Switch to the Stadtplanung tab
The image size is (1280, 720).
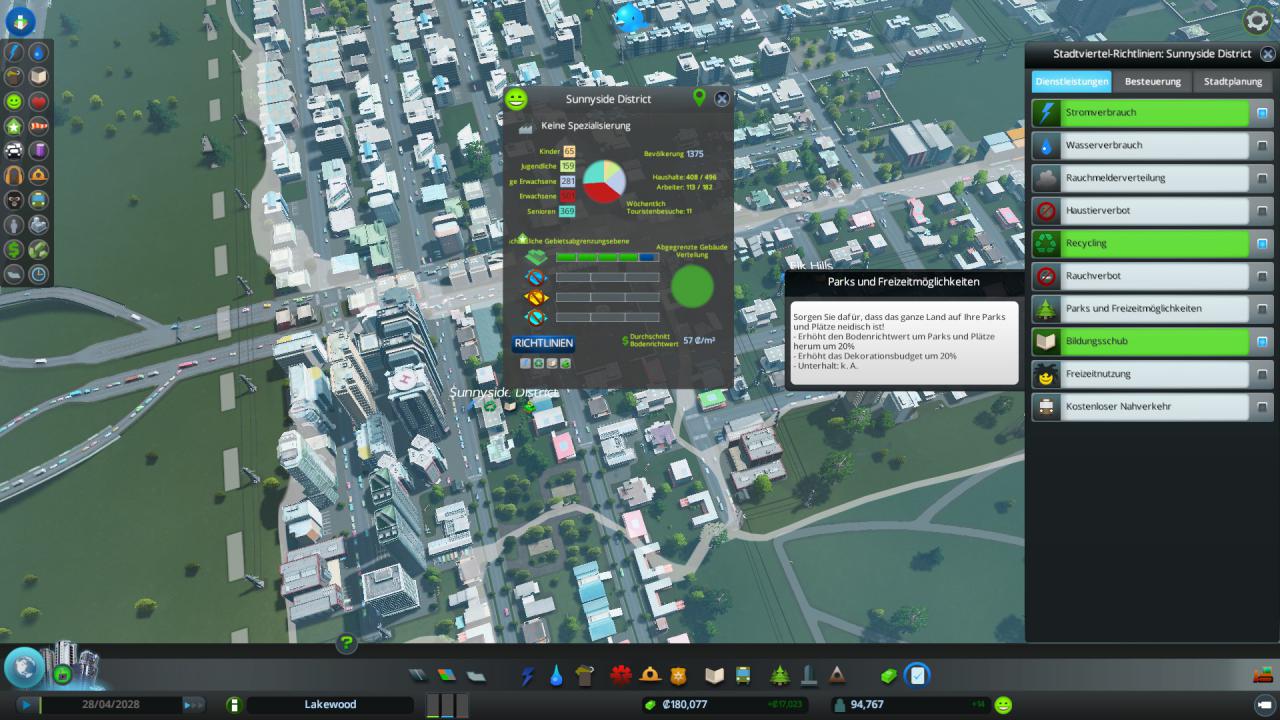pyautogui.click(x=1233, y=81)
